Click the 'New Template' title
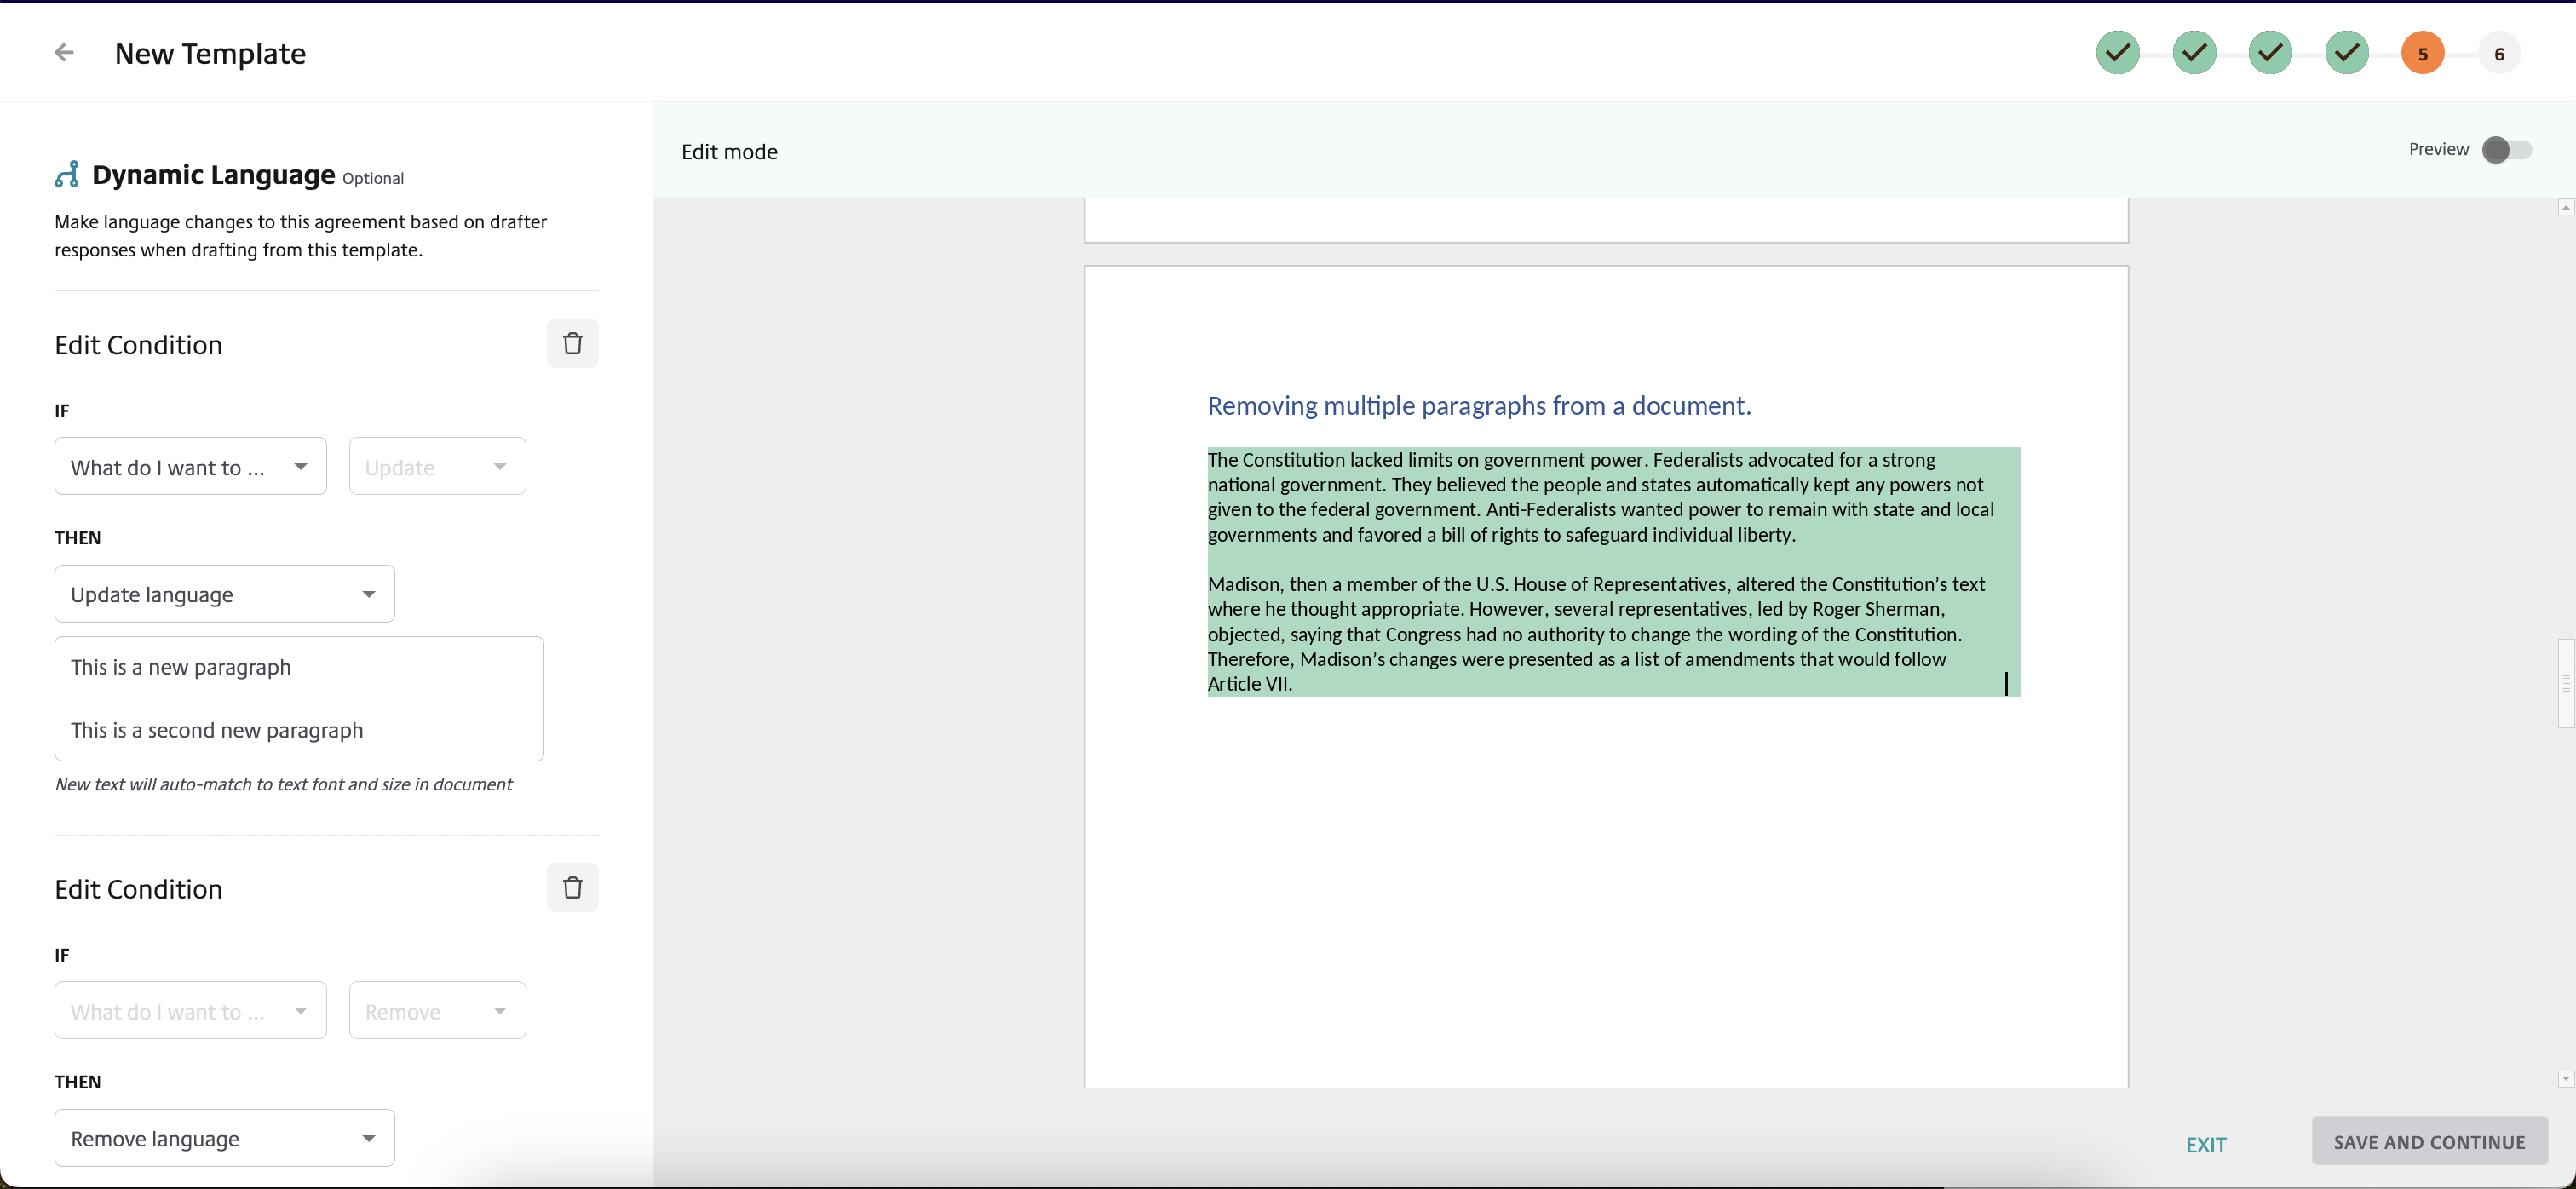The width and height of the screenshot is (2576, 1189). (210, 54)
